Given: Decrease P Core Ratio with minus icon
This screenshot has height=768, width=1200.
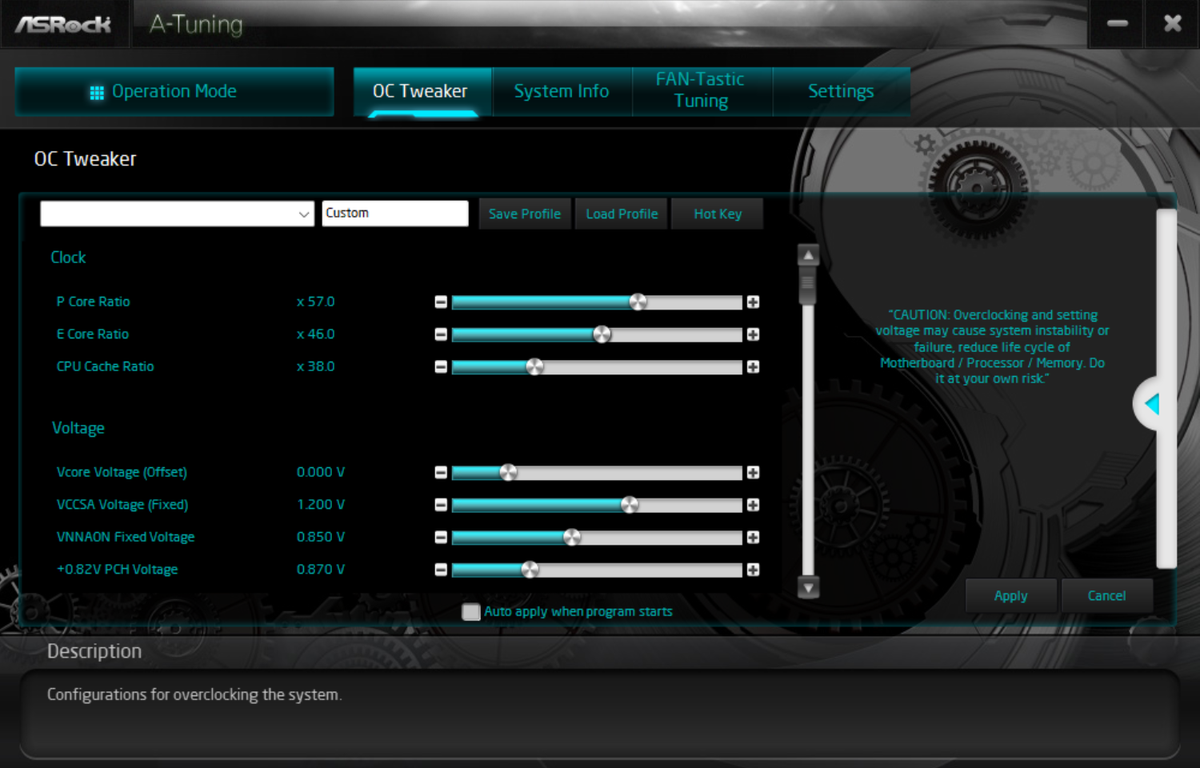Looking at the screenshot, I should (441, 302).
